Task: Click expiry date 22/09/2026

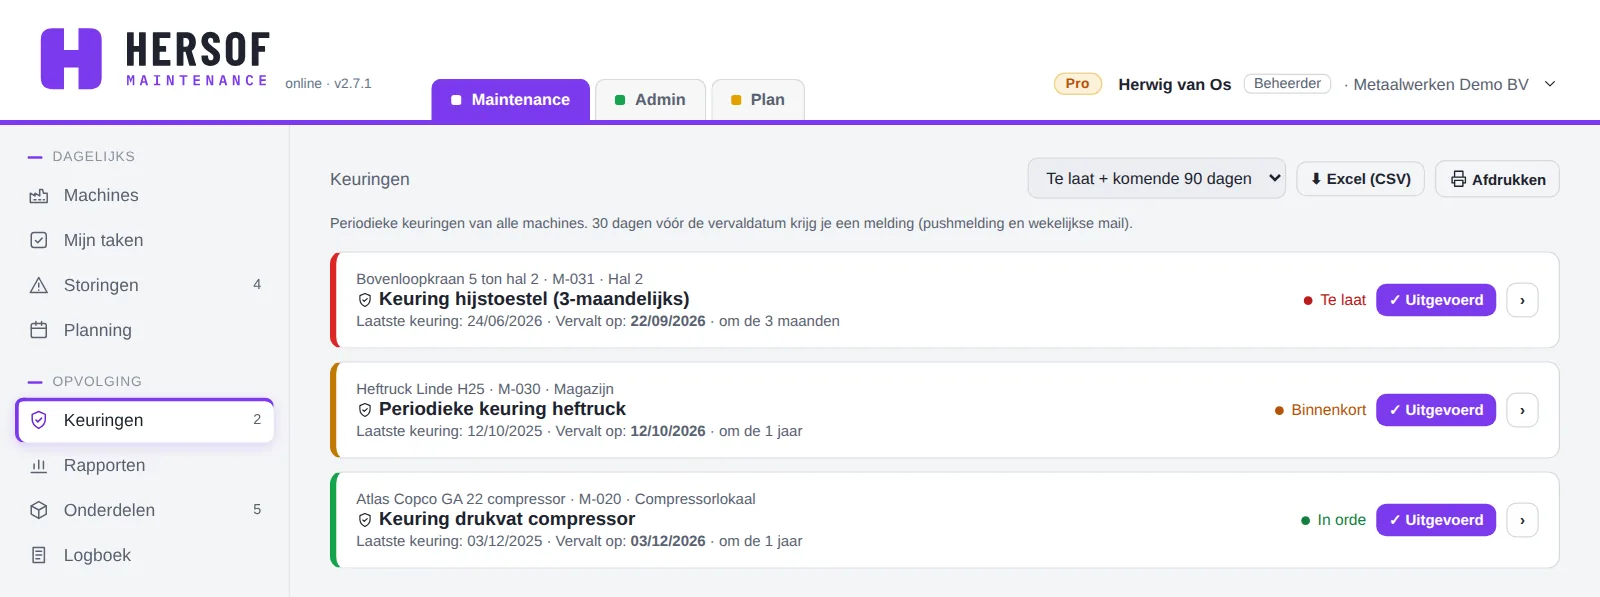Action: (x=668, y=321)
